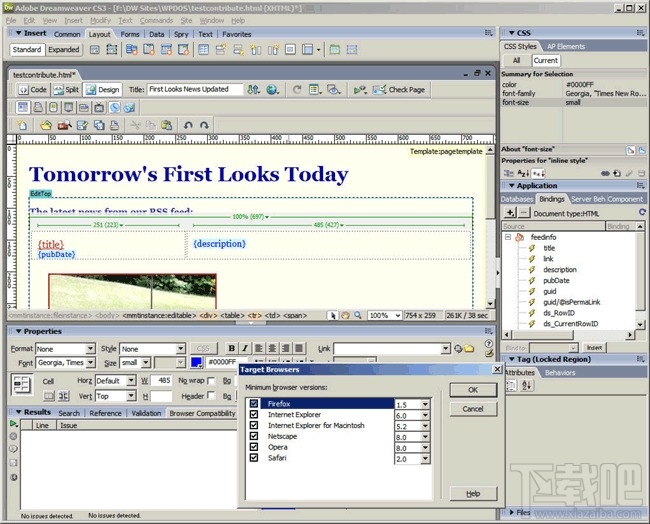Click the New document icon
The height and width of the screenshot is (524, 650).
[x=22, y=125]
